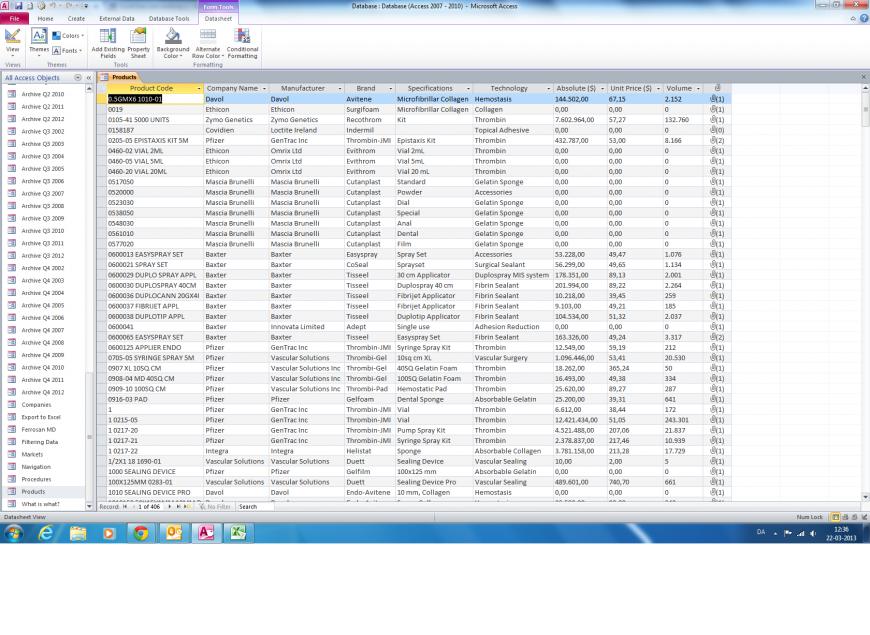Select the Products document tab

click(119, 77)
